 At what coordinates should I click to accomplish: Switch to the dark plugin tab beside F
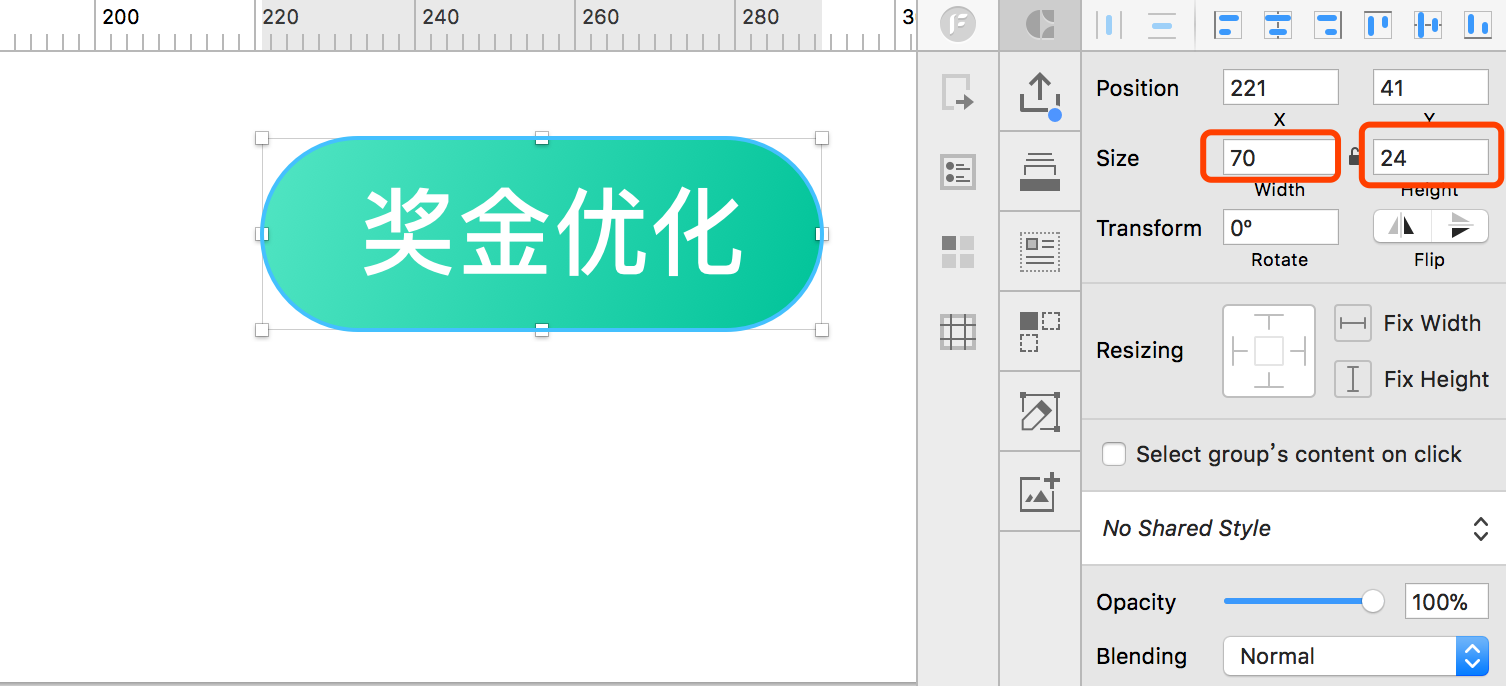point(1039,24)
